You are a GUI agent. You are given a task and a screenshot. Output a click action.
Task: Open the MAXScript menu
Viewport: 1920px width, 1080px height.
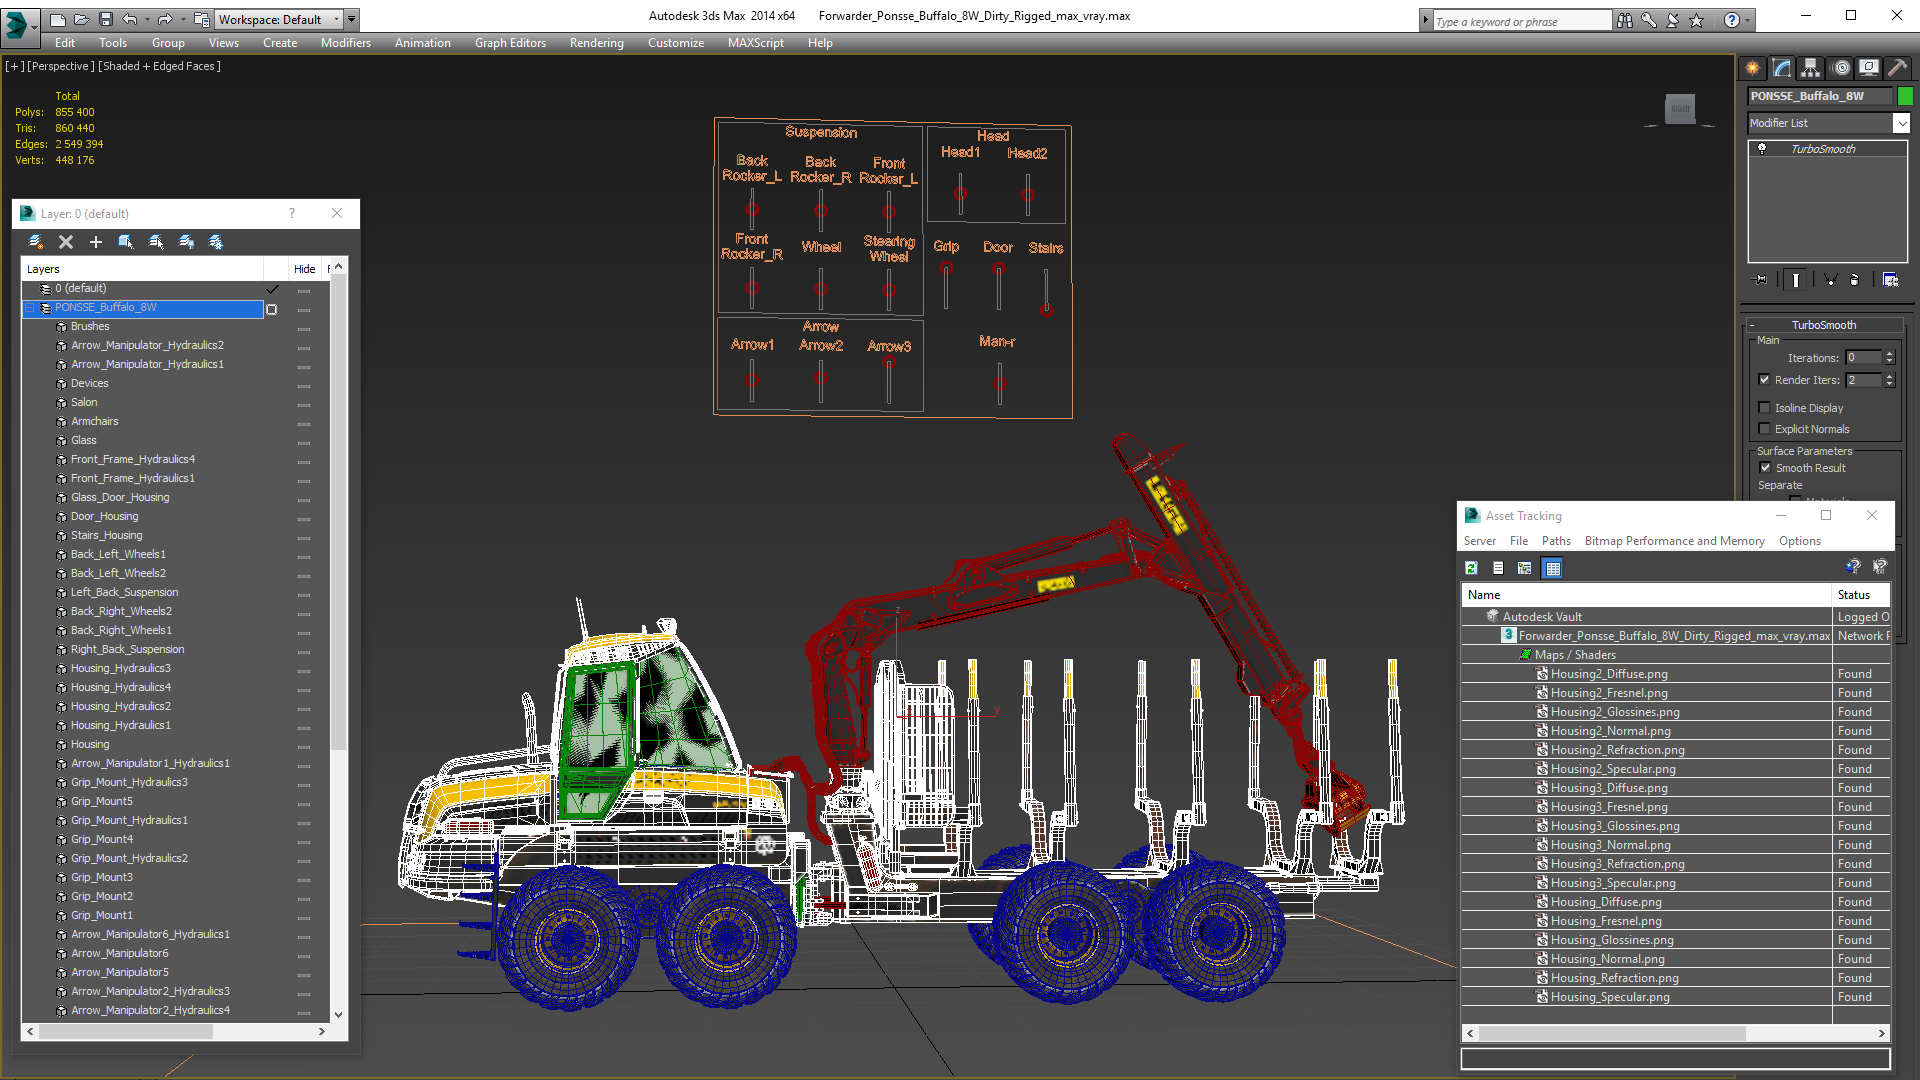[x=756, y=43]
